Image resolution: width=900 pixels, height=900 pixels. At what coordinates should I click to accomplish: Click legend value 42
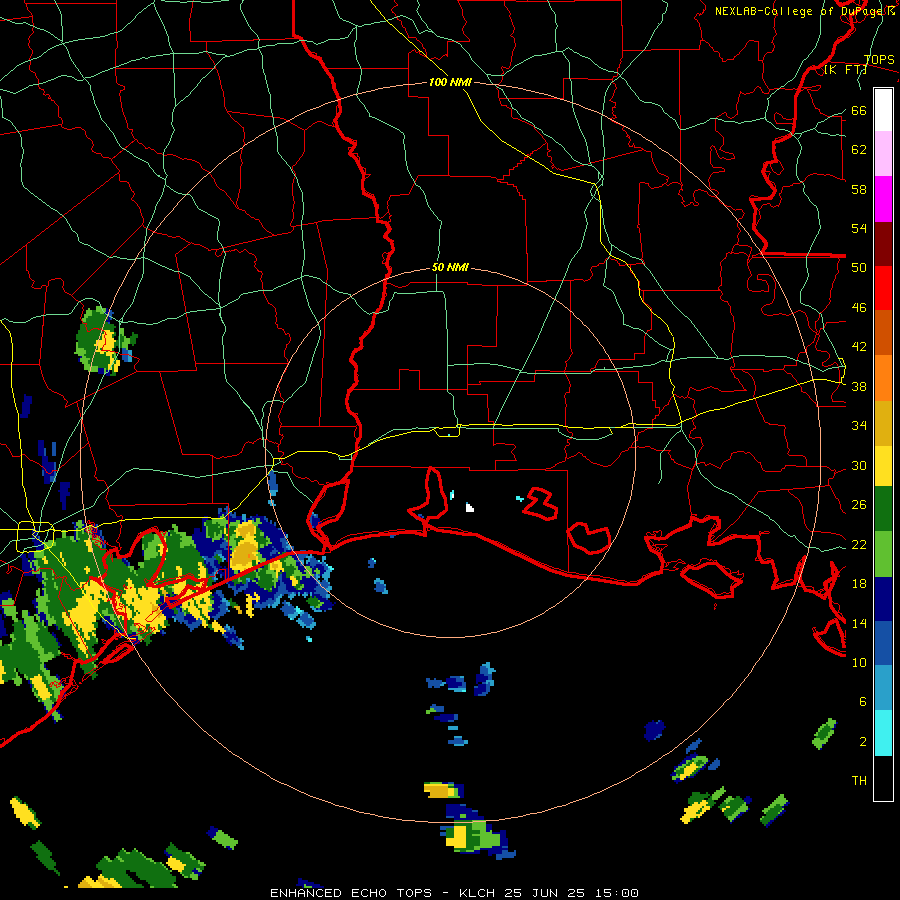click(x=859, y=347)
